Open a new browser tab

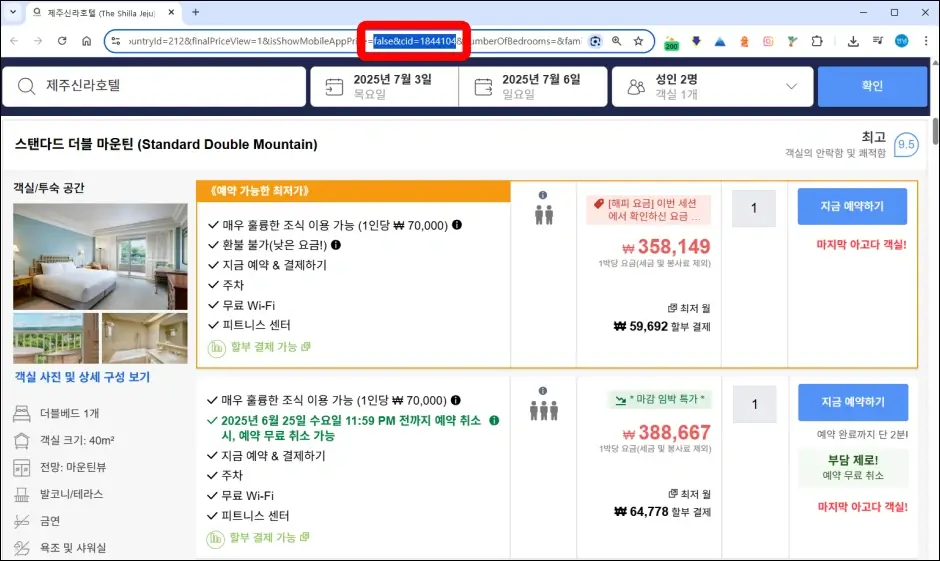pyautogui.click(x=195, y=12)
